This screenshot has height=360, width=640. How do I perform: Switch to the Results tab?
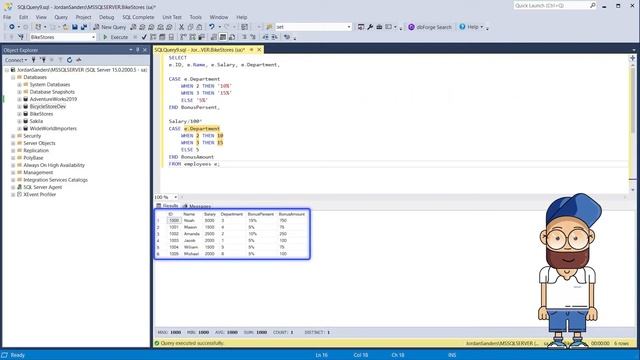tap(167, 206)
